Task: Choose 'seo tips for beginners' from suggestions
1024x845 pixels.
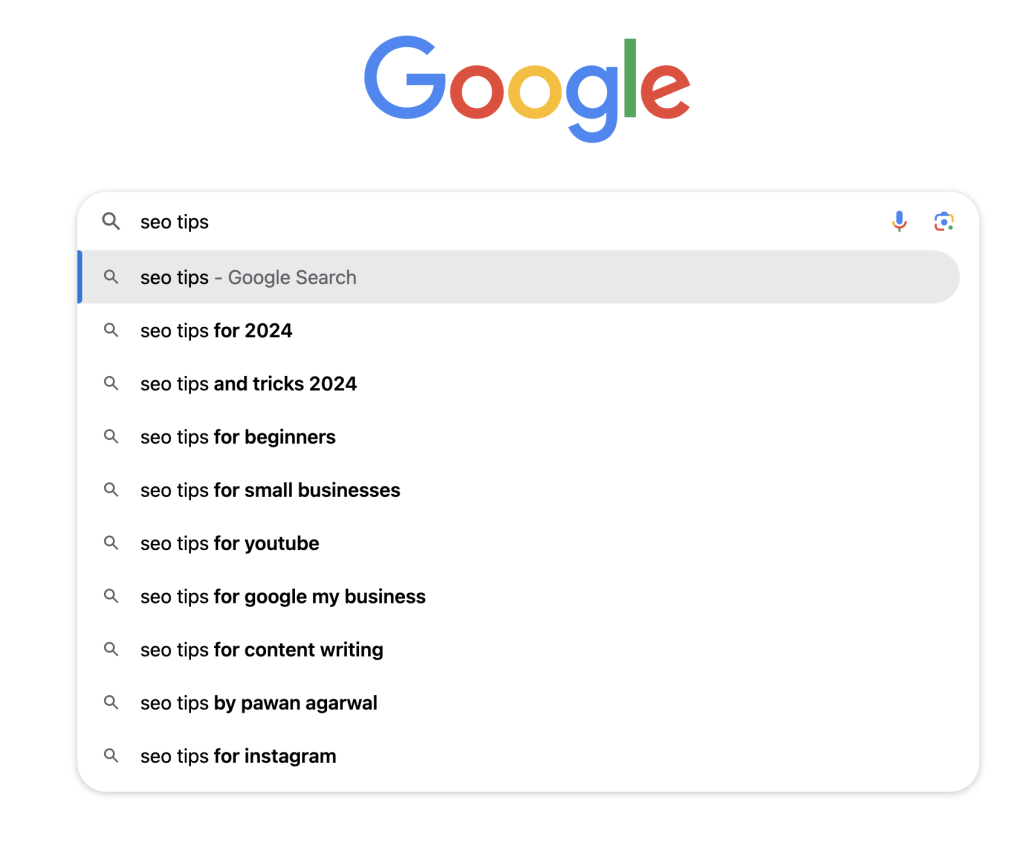Action: pyautogui.click(x=237, y=437)
